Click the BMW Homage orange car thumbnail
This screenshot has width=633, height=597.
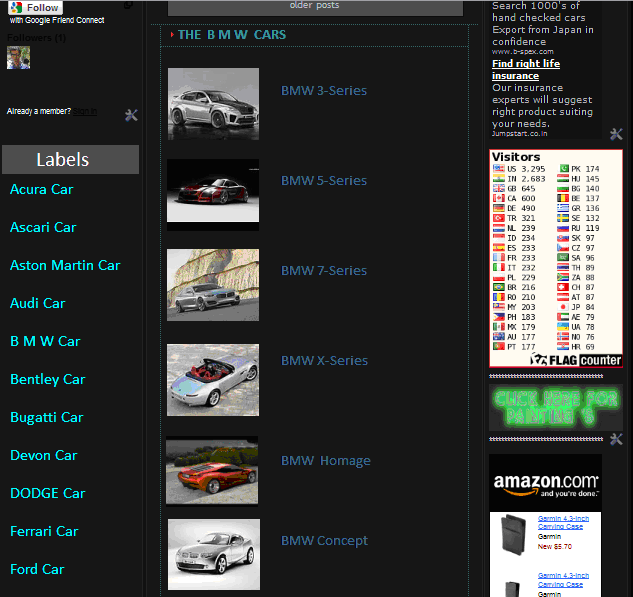pos(212,471)
